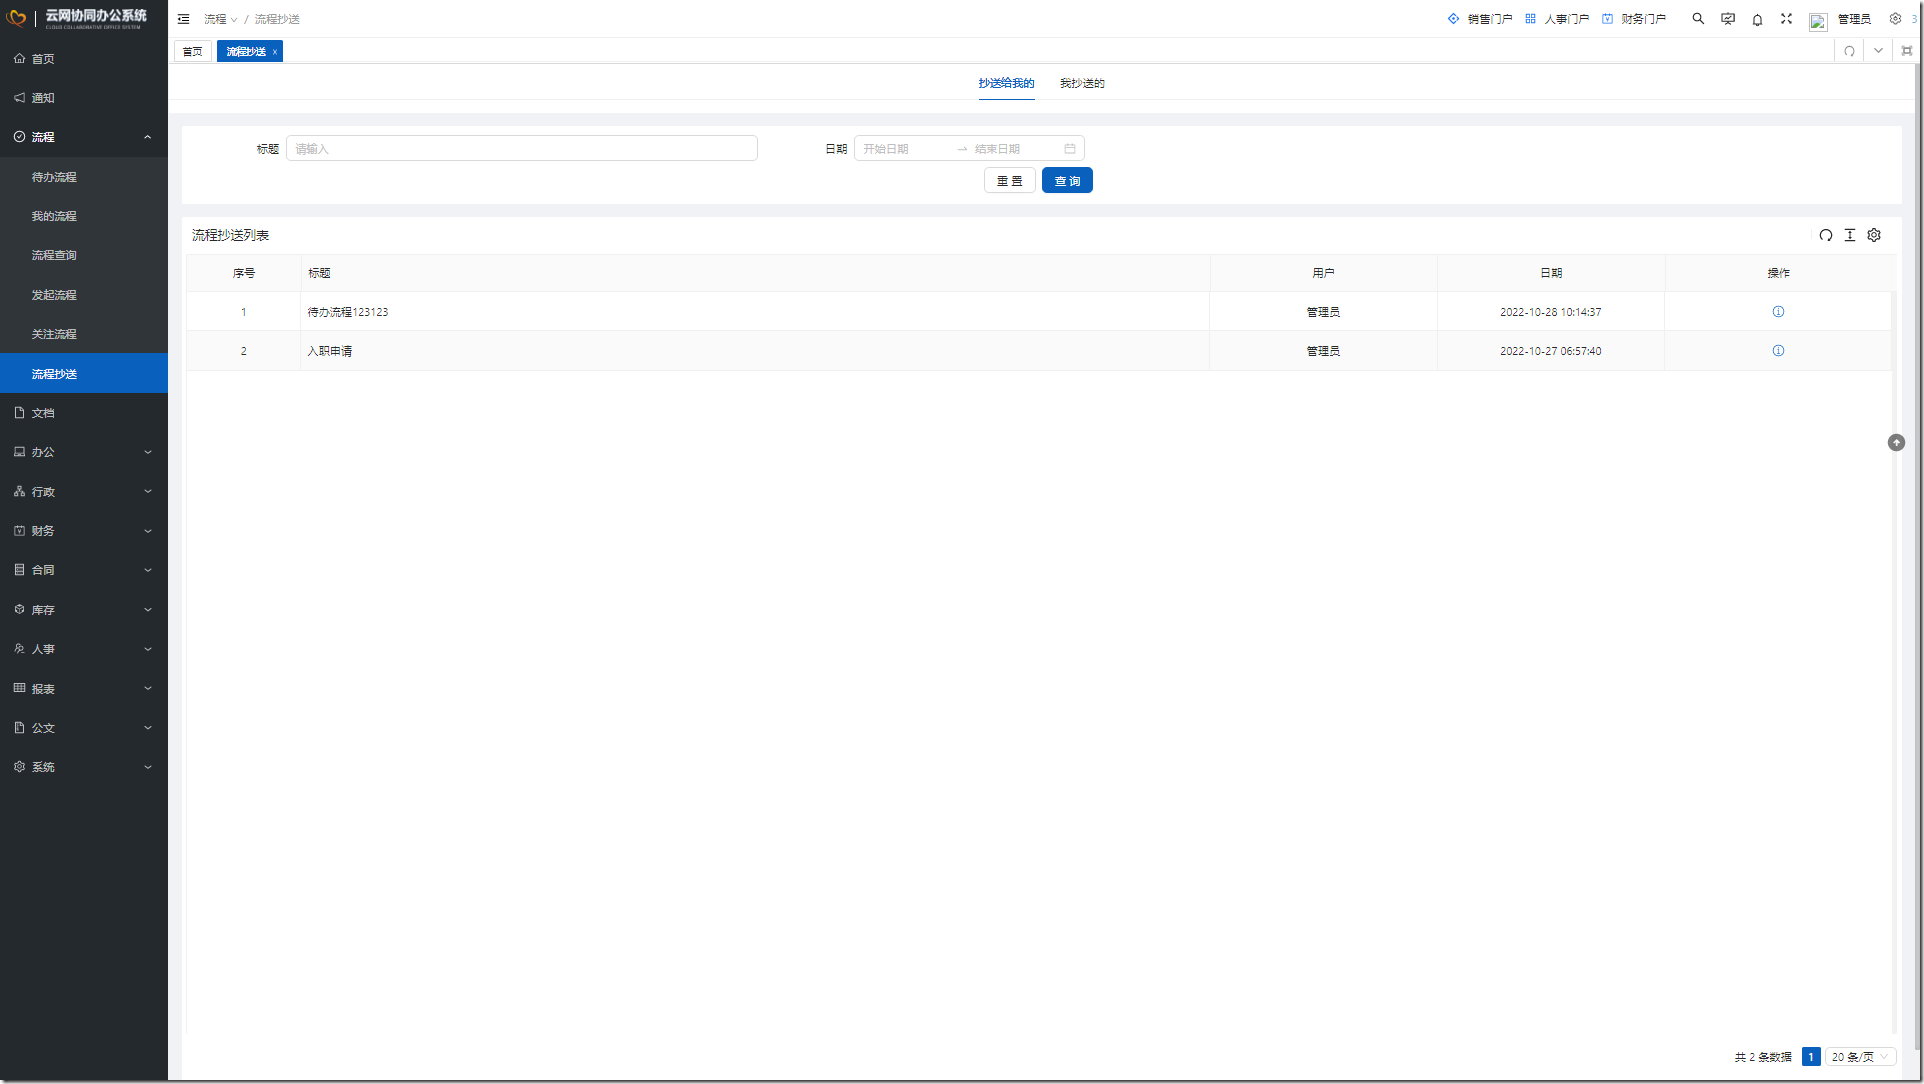1924x1084 pixels.
Task: Toggle fullscreen with the arrows icon
Action: click(x=1786, y=19)
